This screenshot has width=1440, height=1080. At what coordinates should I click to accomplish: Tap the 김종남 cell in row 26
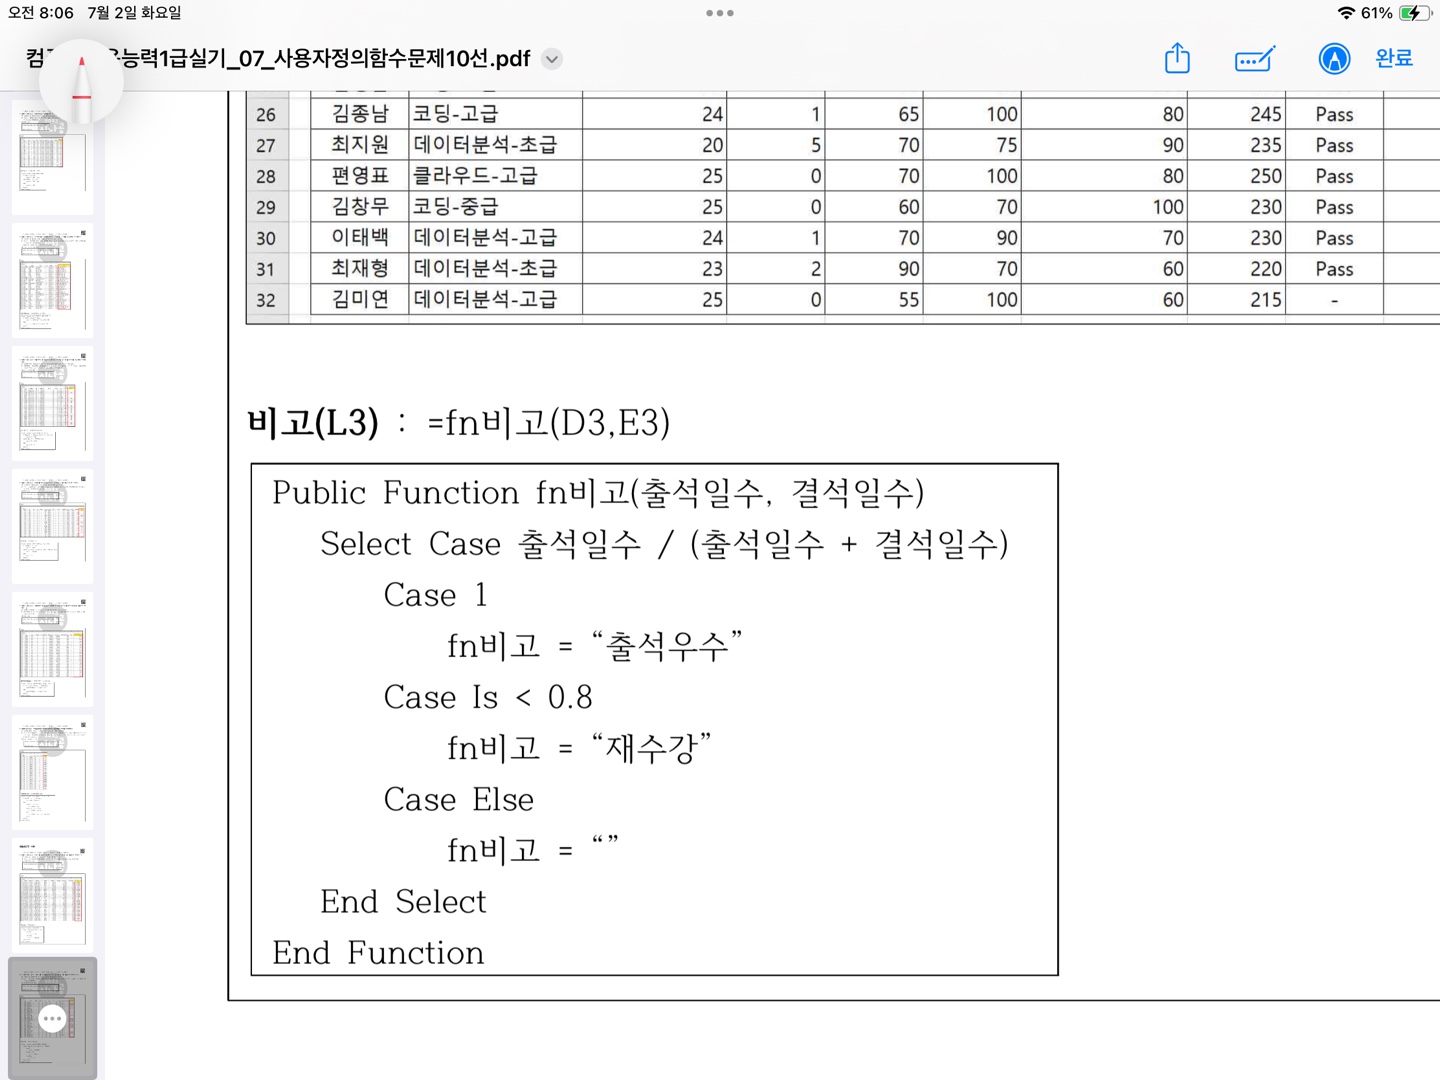point(359,114)
